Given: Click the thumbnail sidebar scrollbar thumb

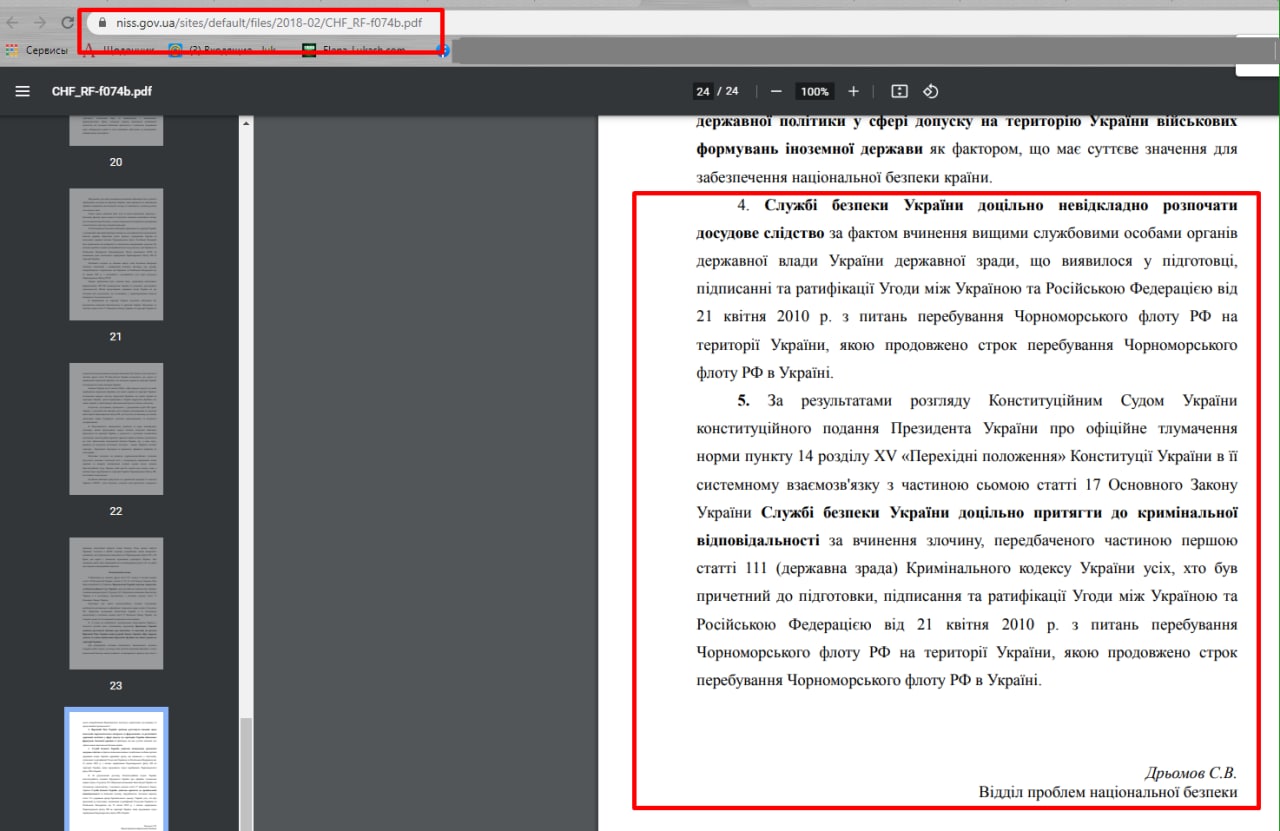Looking at the screenshot, I should (x=246, y=774).
